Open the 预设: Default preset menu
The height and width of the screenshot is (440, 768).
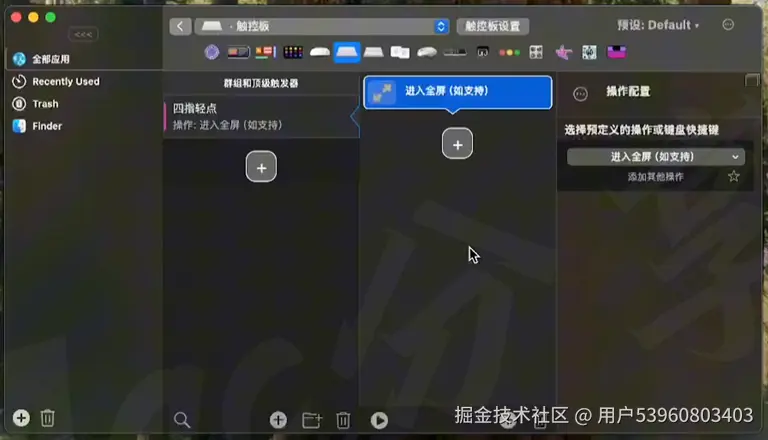click(x=658, y=25)
